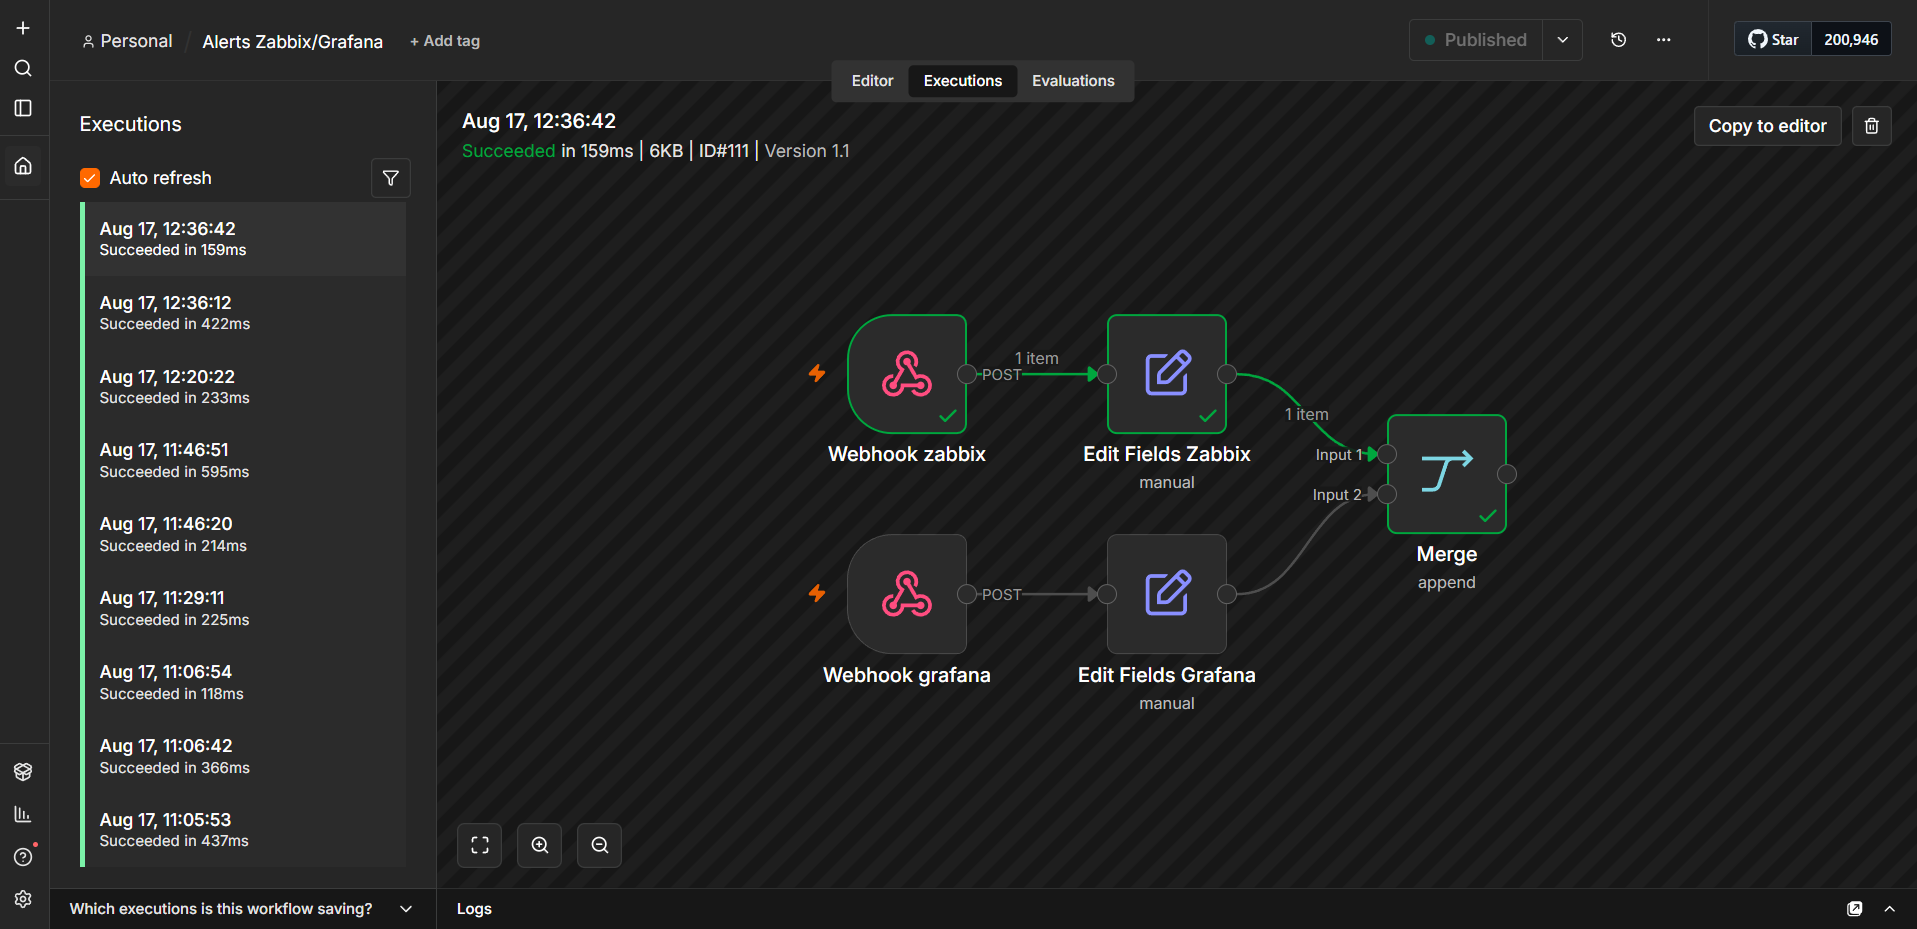Click the 200,946 star count
The height and width of the screenshot is (929, 1917).
point(1851,40)
